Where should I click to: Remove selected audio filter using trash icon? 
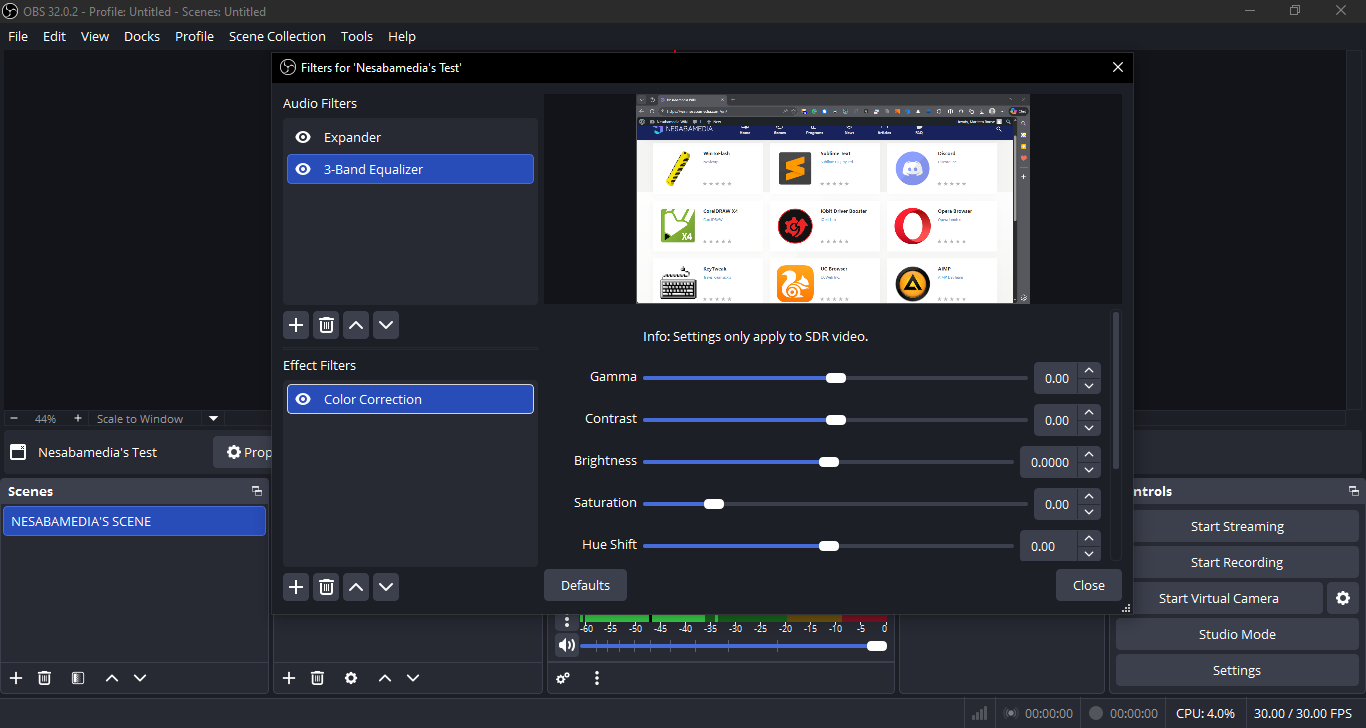coord(326,325)
